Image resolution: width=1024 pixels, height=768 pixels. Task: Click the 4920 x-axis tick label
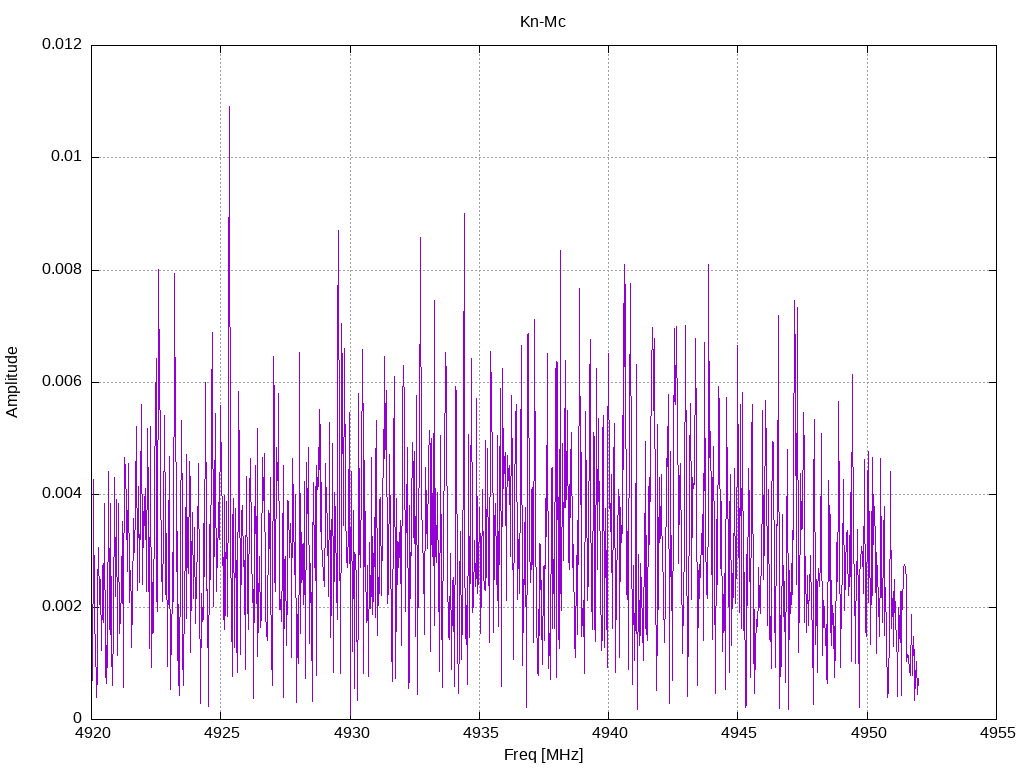point(92,733)
